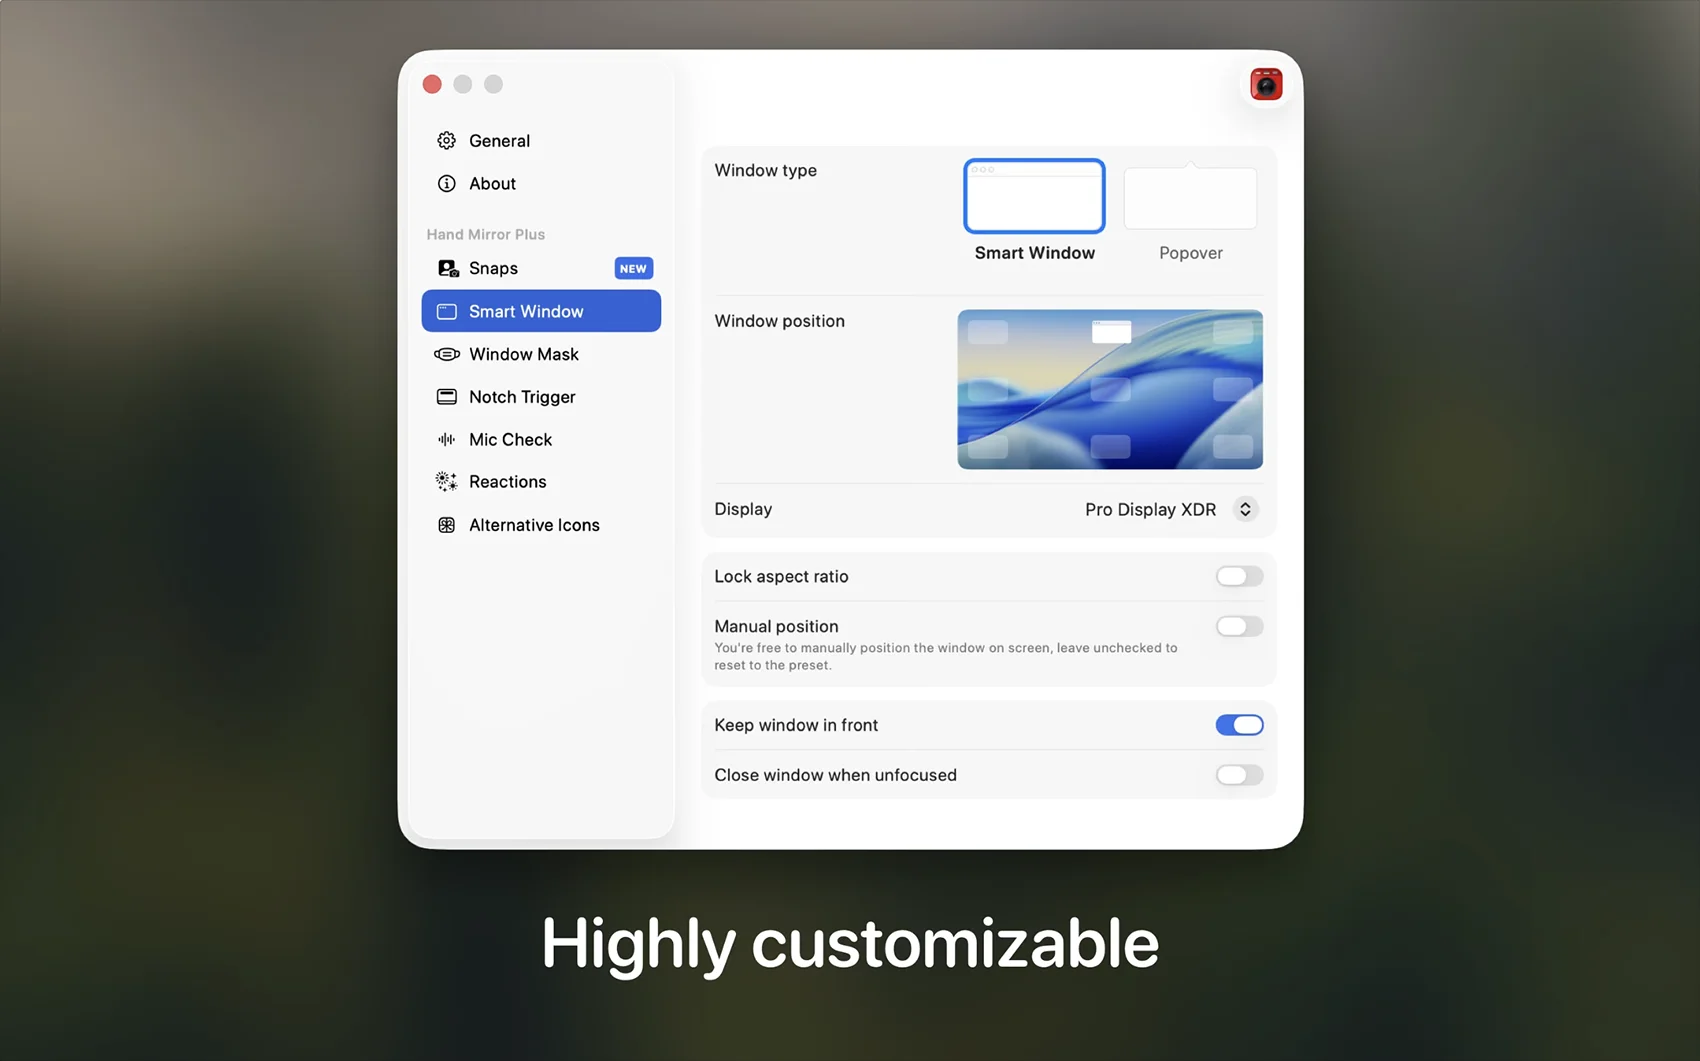1700x1061 pixels.
Task: Click the Mic Check waveform icon
Action: pos(446,440)
